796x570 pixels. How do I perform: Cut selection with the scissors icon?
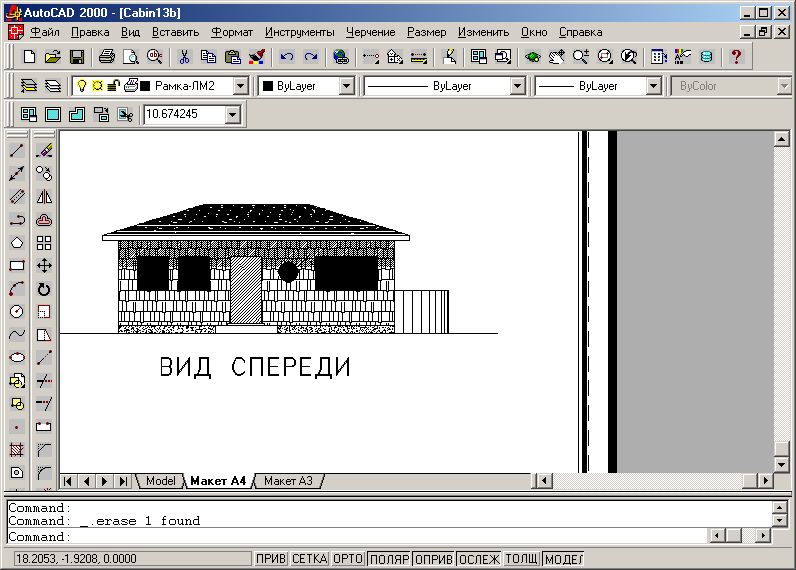184,56
